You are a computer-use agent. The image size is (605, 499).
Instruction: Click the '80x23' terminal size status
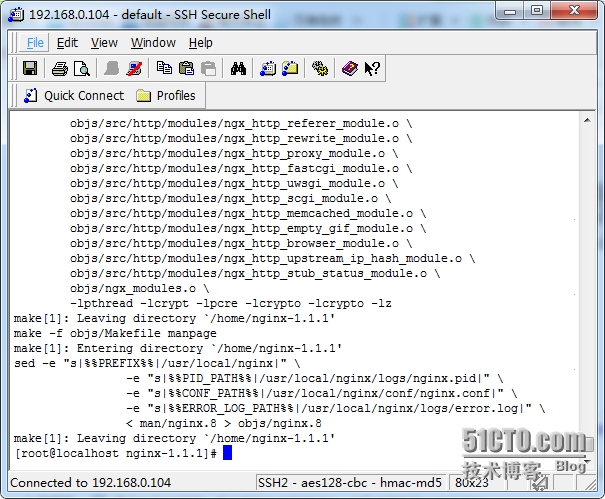(x=471, y=482)
